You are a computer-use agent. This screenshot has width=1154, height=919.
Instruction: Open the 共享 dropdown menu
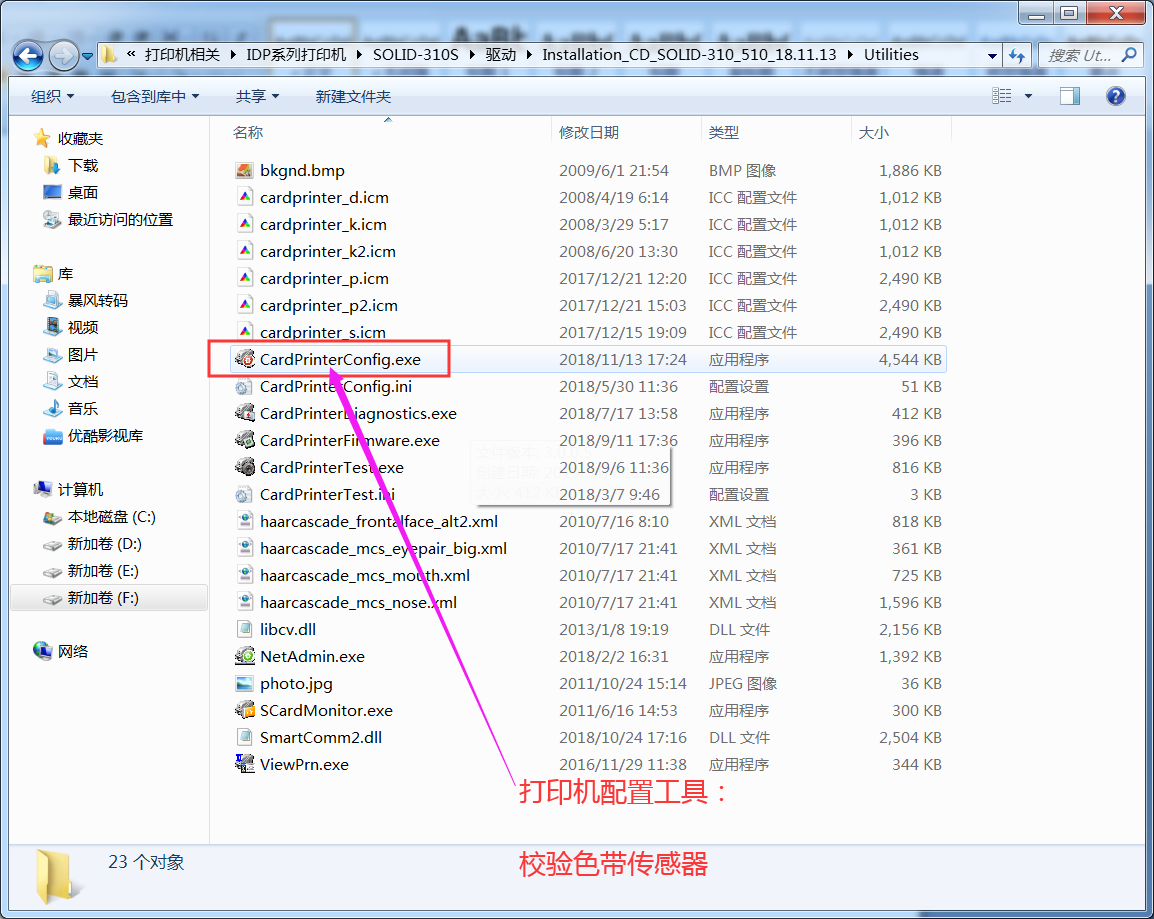257,96
